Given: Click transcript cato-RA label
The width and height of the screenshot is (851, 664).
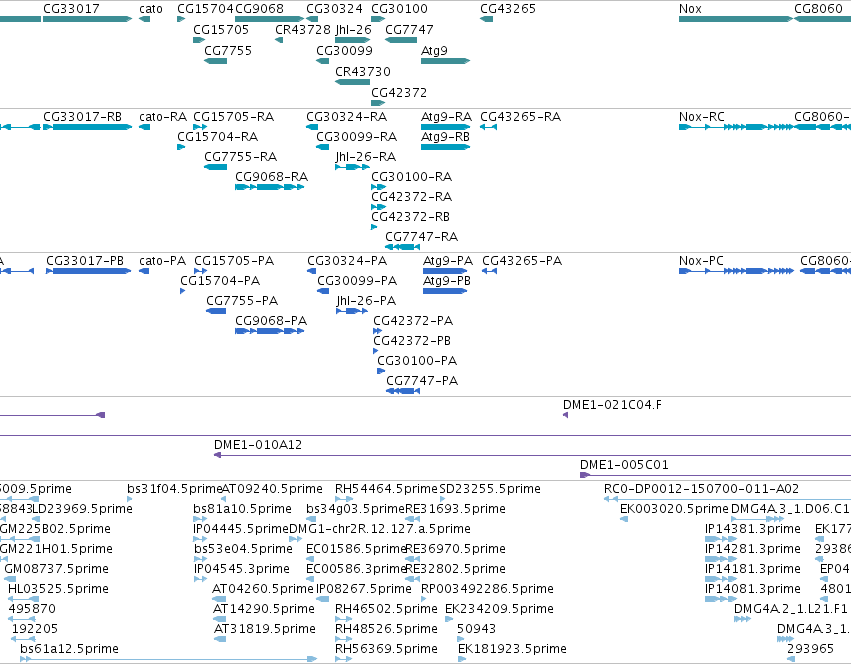Looking at the screenshot, I should 163,117.
